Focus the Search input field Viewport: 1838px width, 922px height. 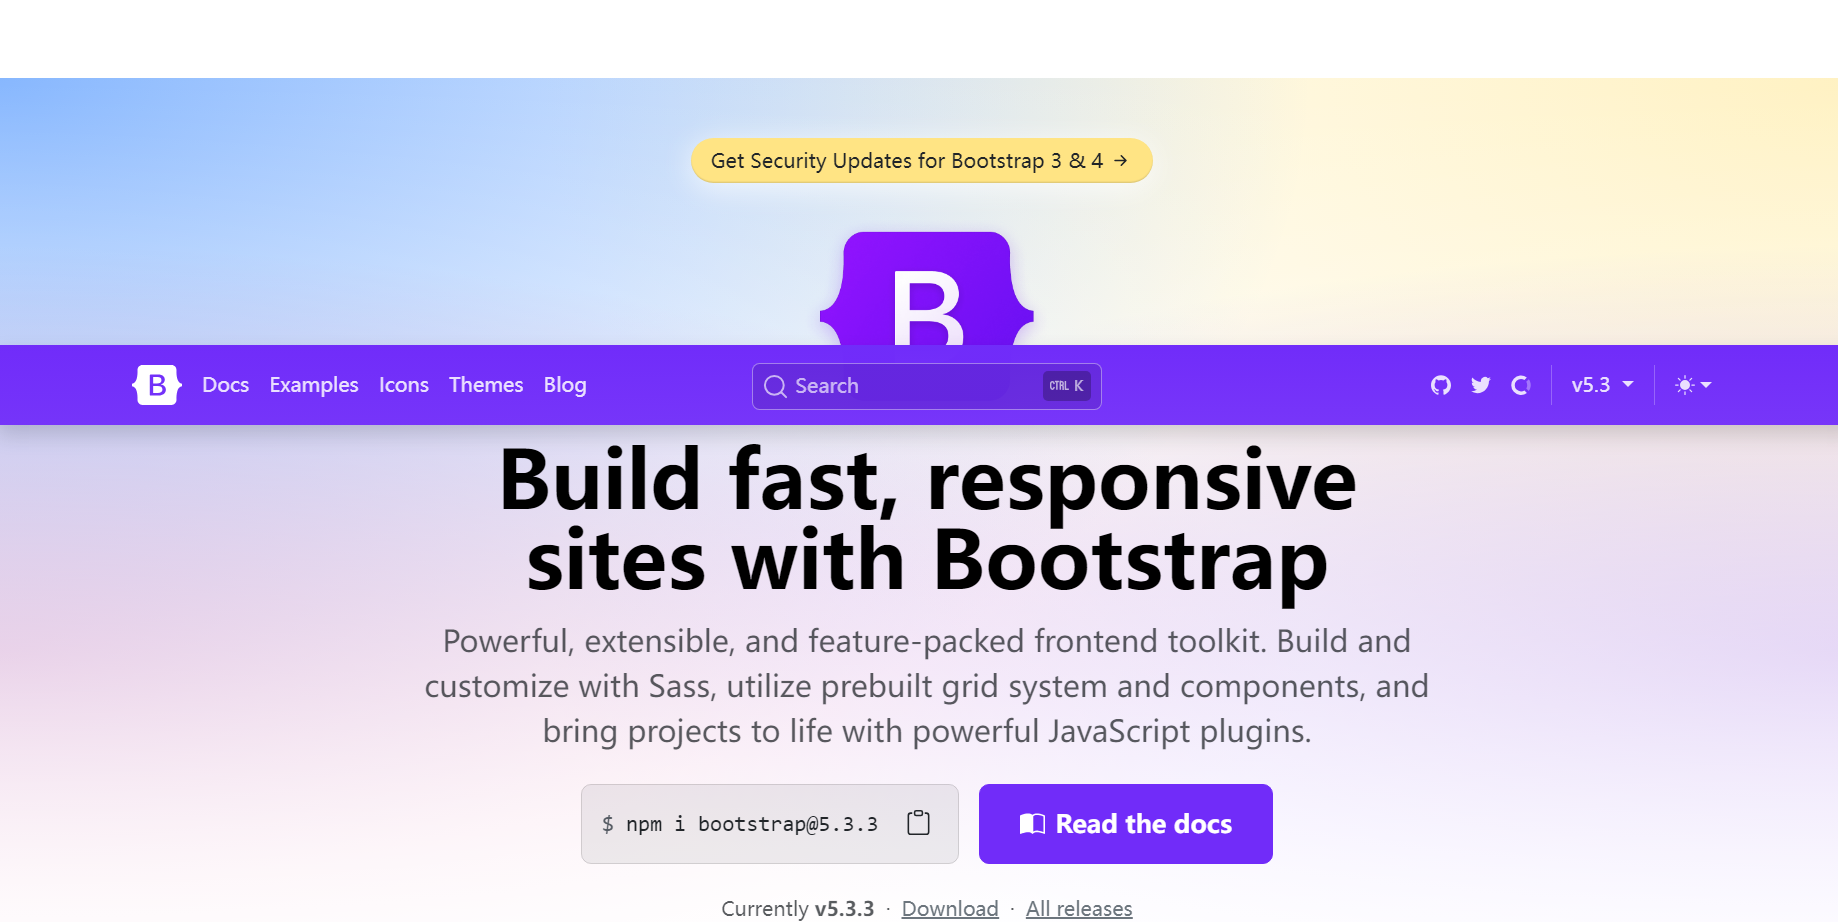(x=927, y=386)
